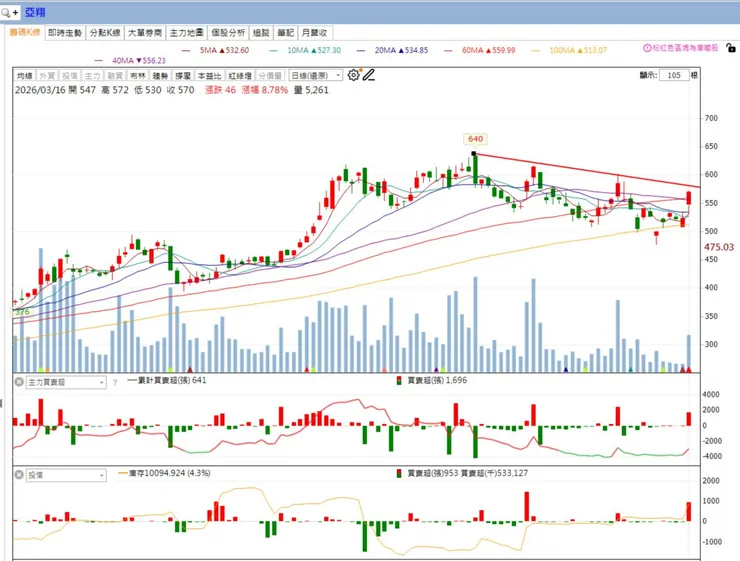Click the 10MA 527.30 legend entry

(305, 50)
